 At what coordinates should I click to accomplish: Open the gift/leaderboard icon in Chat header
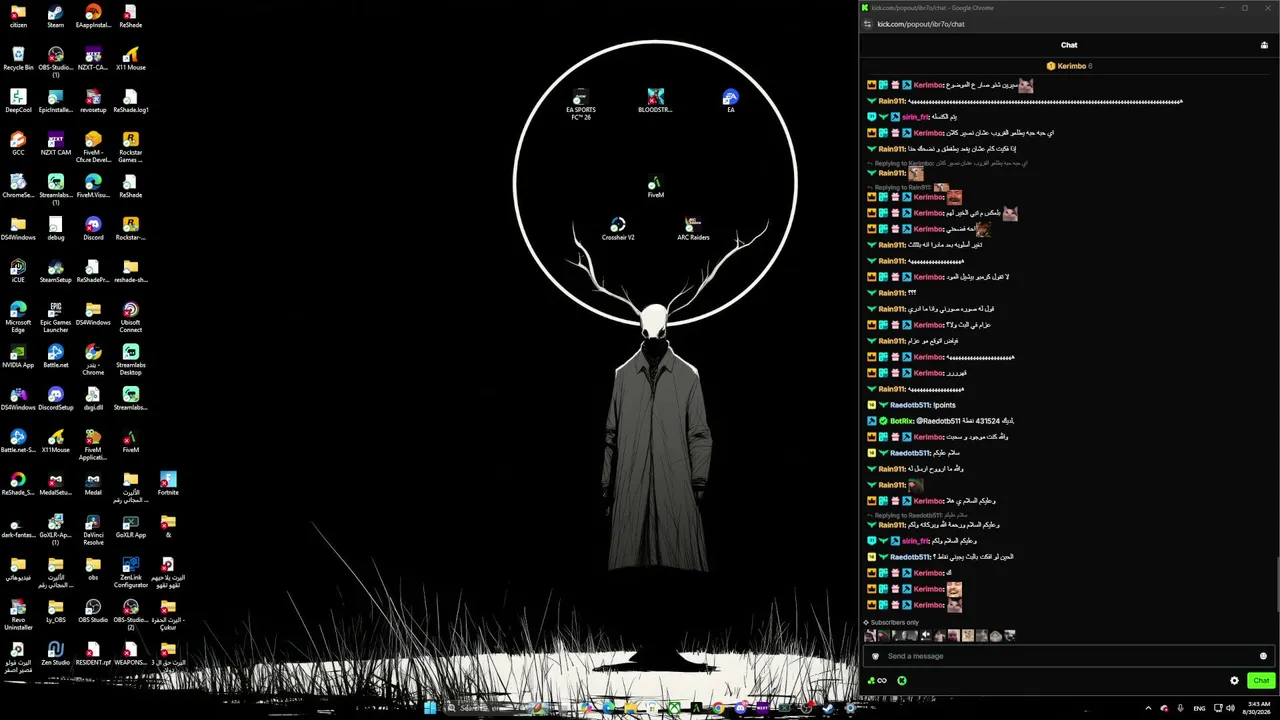click(x=1264, y=45)
